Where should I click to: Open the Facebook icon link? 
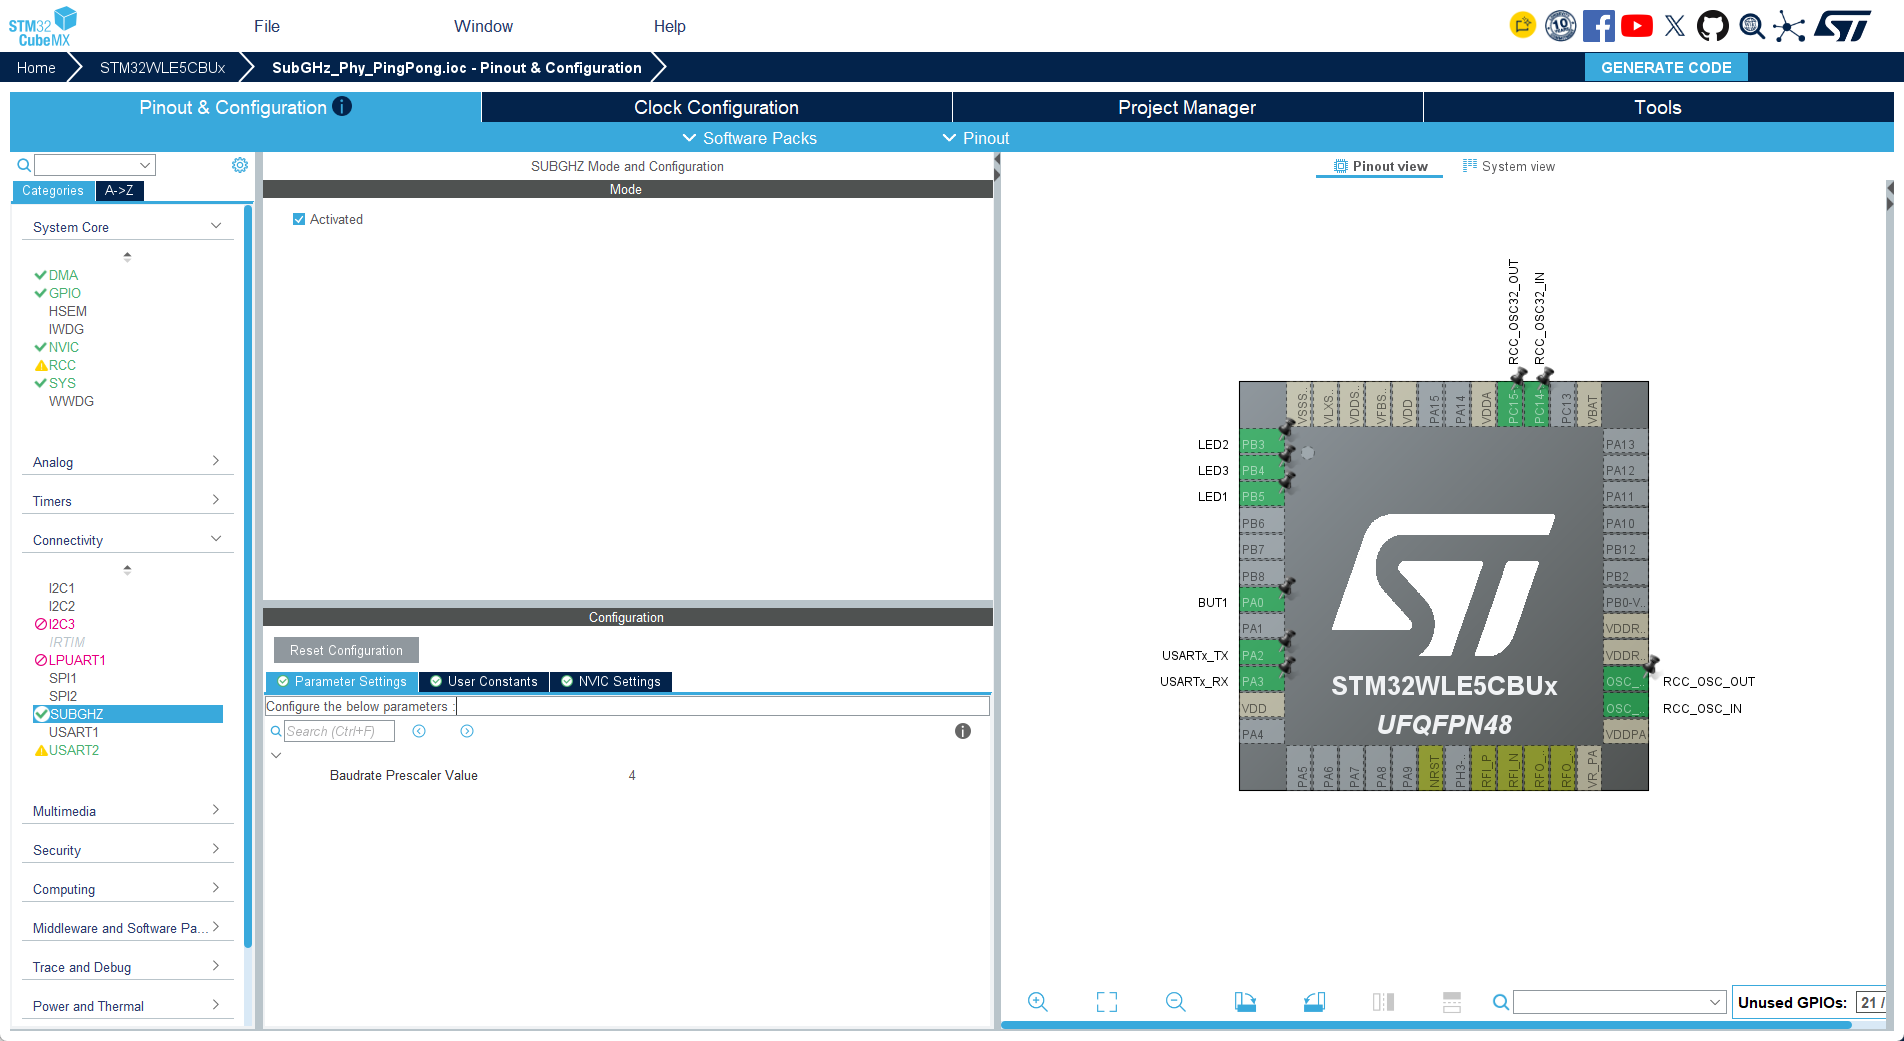[1598, 26]
